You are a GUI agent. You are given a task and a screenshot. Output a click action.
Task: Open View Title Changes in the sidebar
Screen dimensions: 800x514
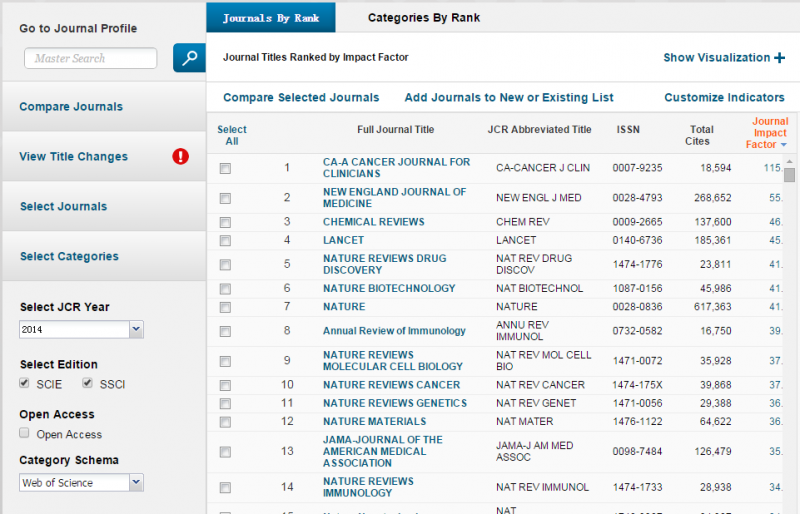tap(73, 157)
